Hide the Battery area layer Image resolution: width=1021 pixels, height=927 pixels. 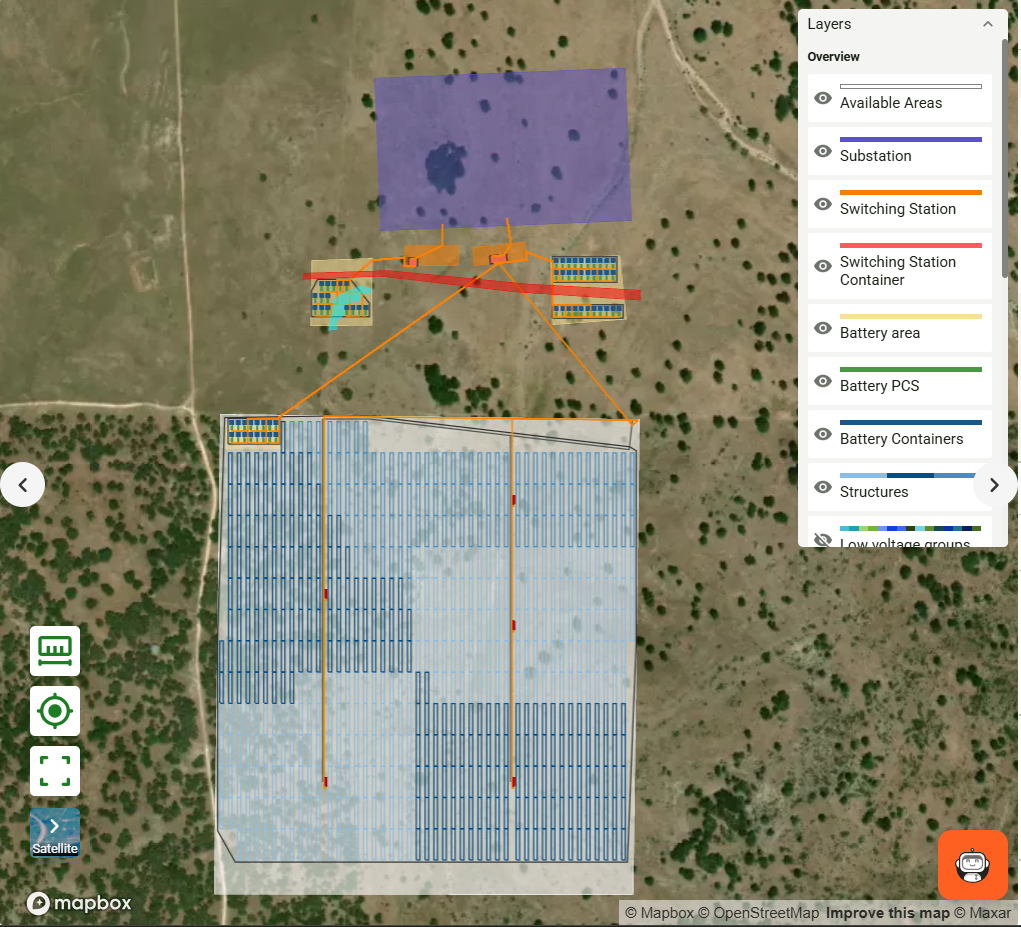(823, 328)
